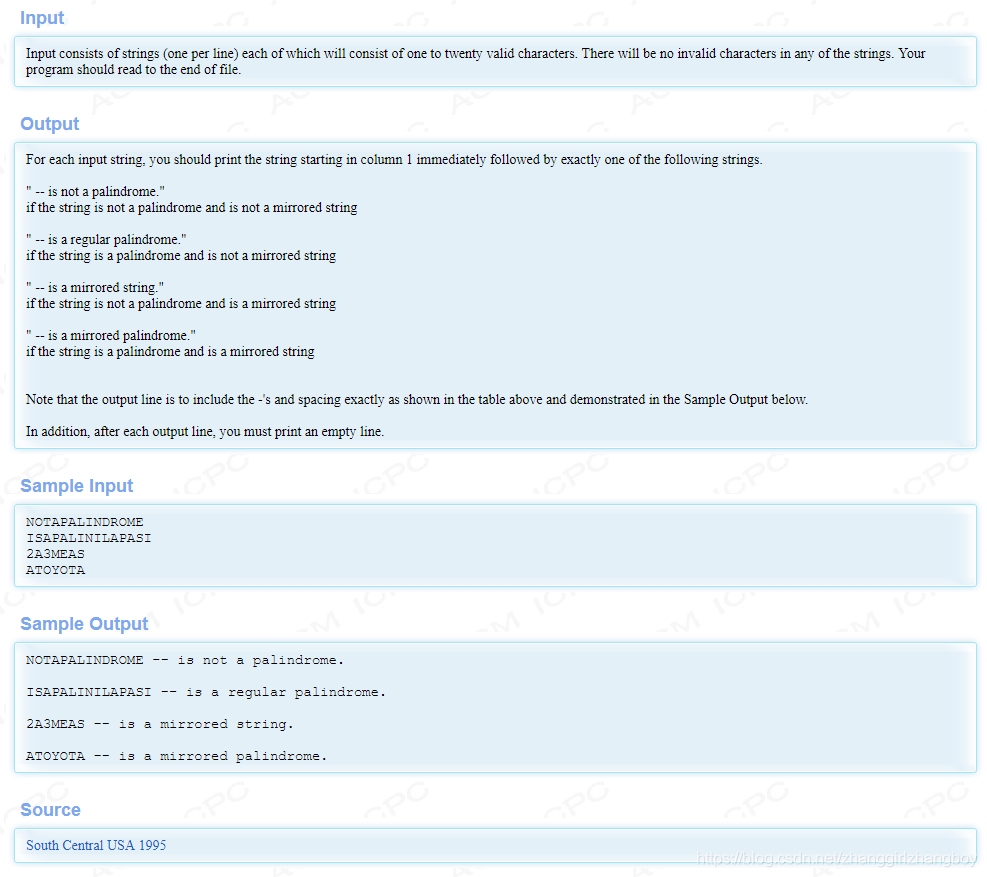Screen dimensions: 987x877
Task: Select the Output section heading
Action: coord(50,123)
